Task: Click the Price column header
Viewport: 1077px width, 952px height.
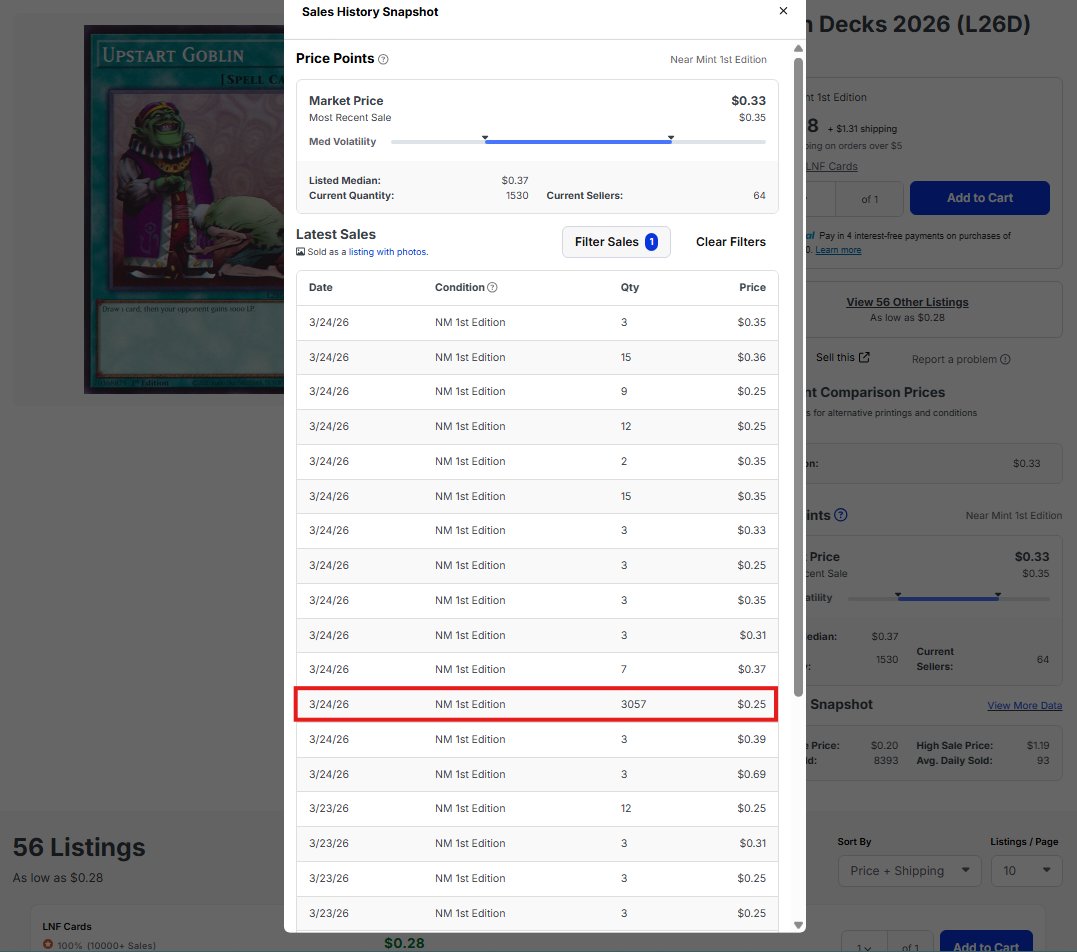Action: [x=752, y=288]
